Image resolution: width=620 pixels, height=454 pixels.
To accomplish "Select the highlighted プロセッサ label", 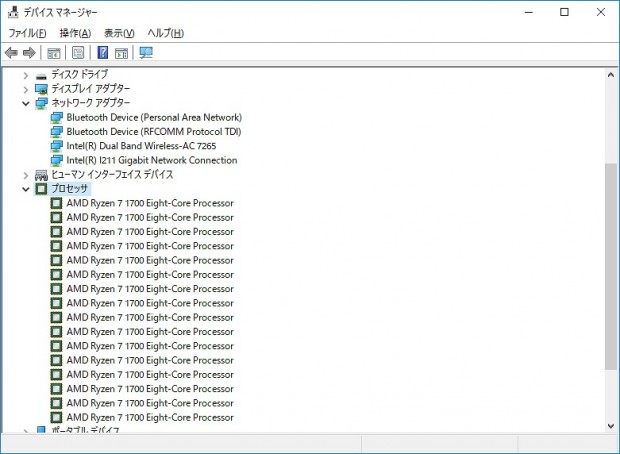I will click(x=70, y=189).
